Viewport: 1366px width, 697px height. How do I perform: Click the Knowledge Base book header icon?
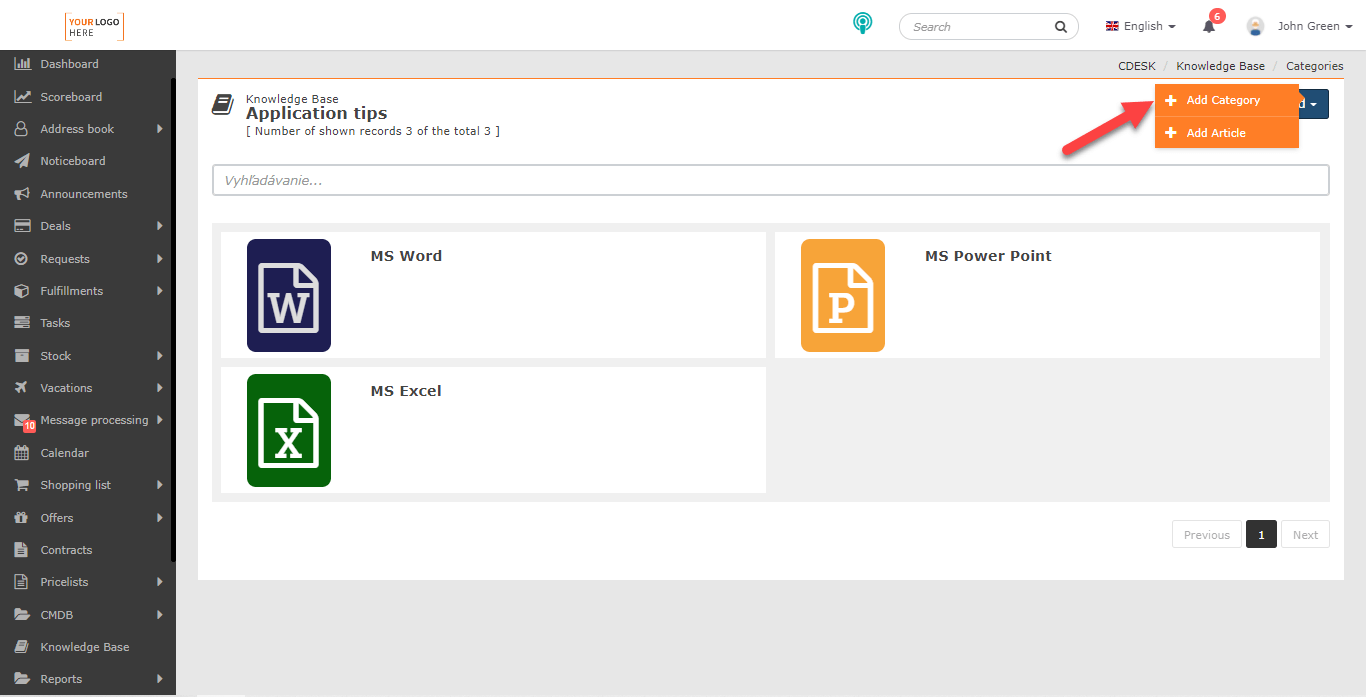[223, 105]
